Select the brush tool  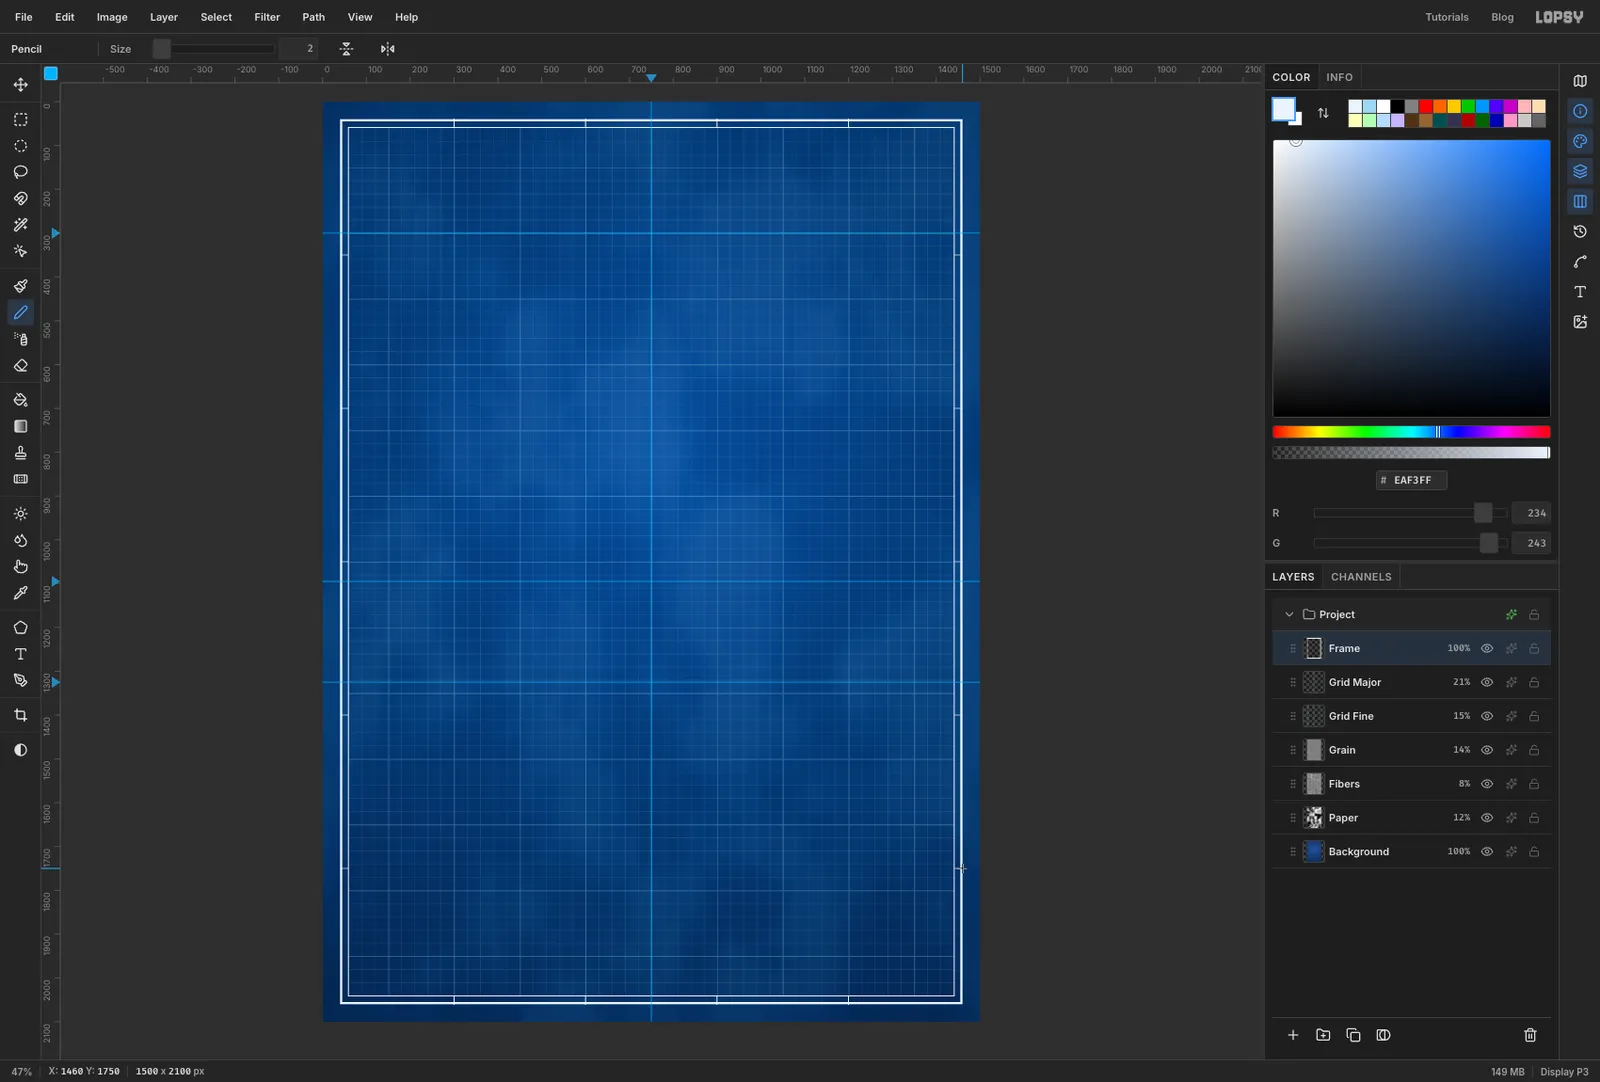(x=20, y=286)
